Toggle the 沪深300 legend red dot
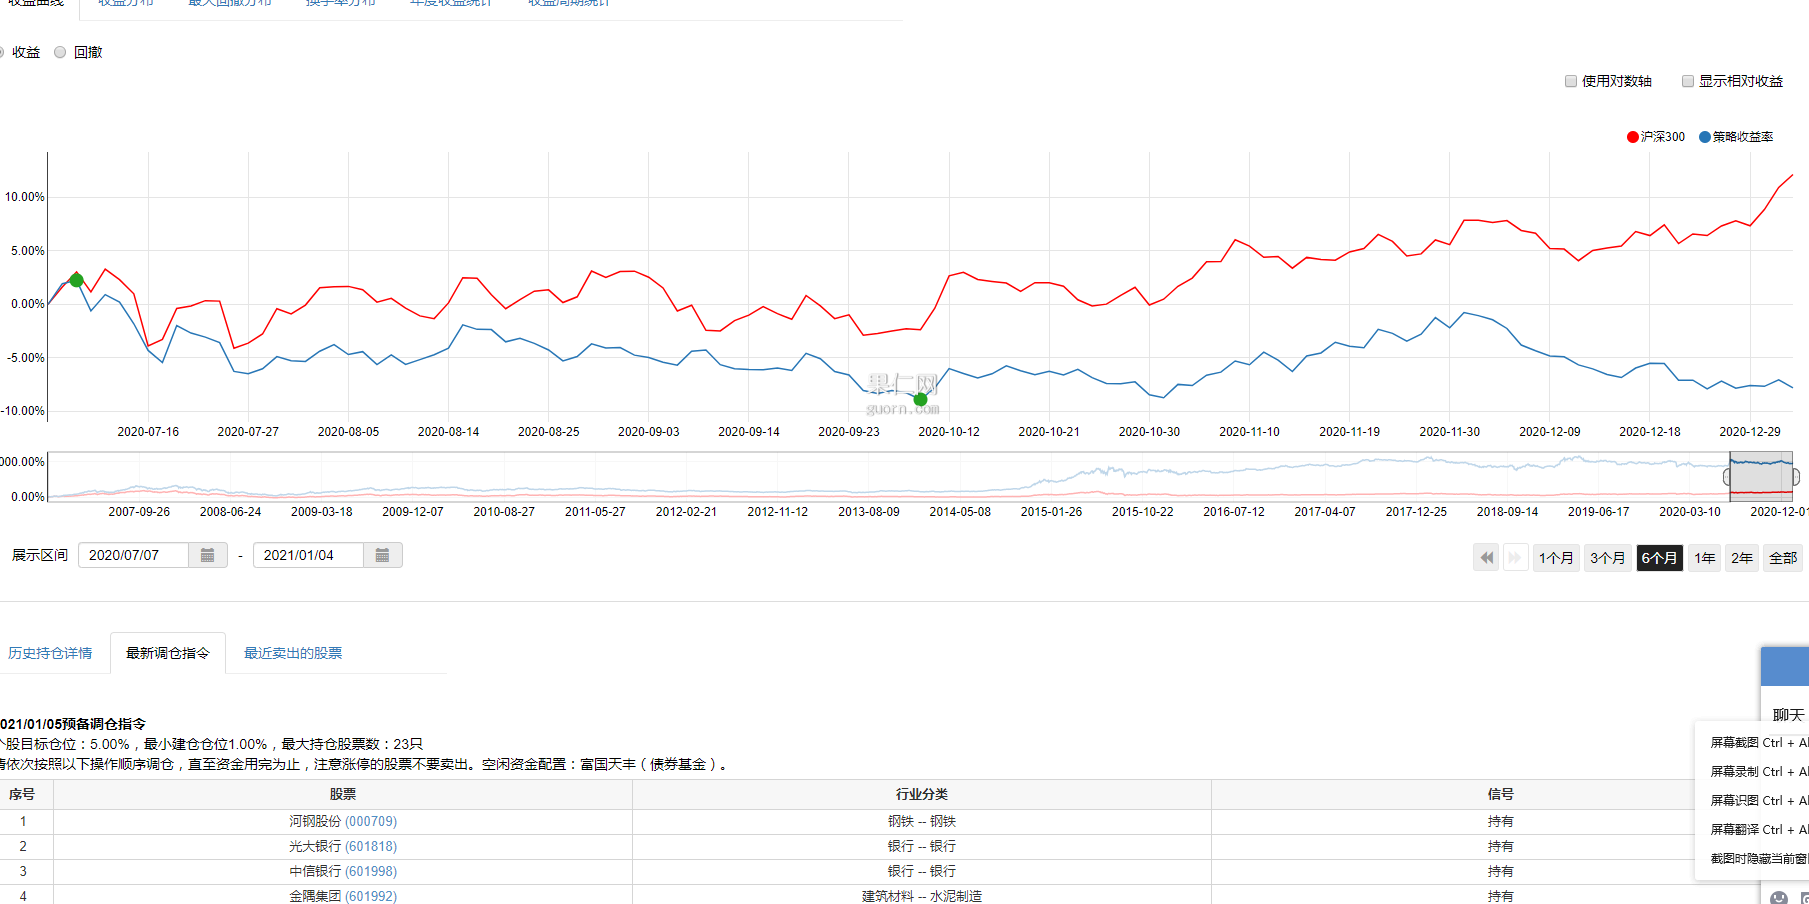Viewport: 1809px width, 904px height. click(x=1633, y=137)
